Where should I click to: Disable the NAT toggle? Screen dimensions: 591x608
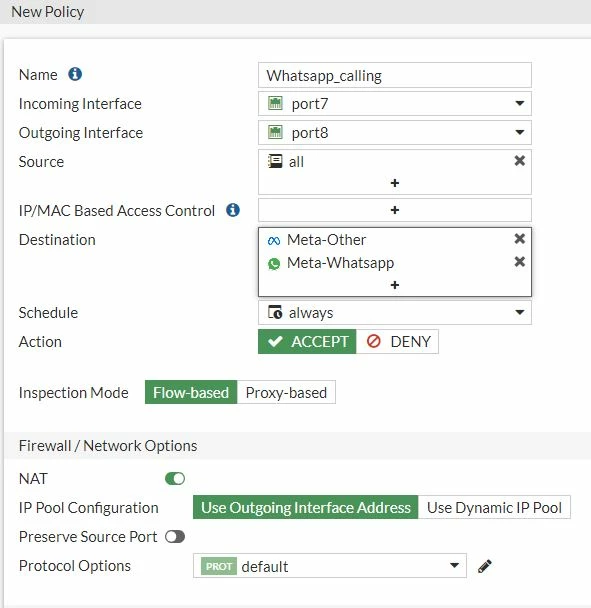point(175,478)
